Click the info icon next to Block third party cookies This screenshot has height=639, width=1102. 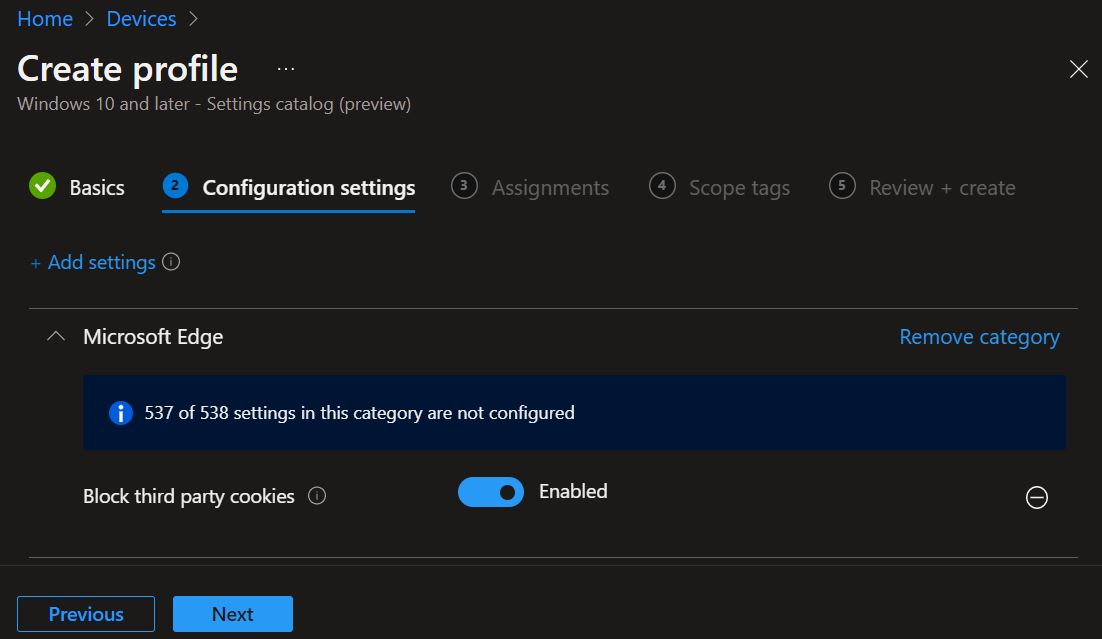tap(317, 496)
